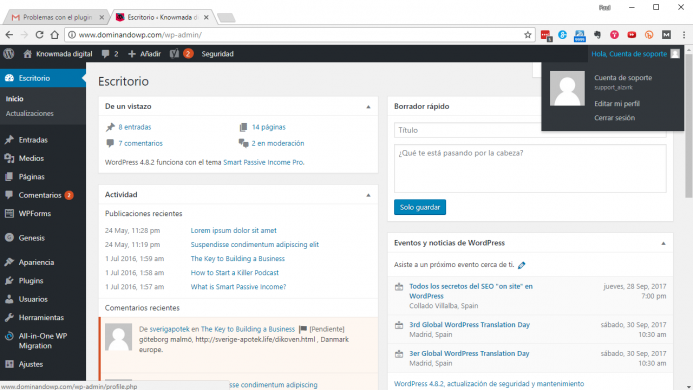Open the sverigapotek commenter link

point(169,329)
